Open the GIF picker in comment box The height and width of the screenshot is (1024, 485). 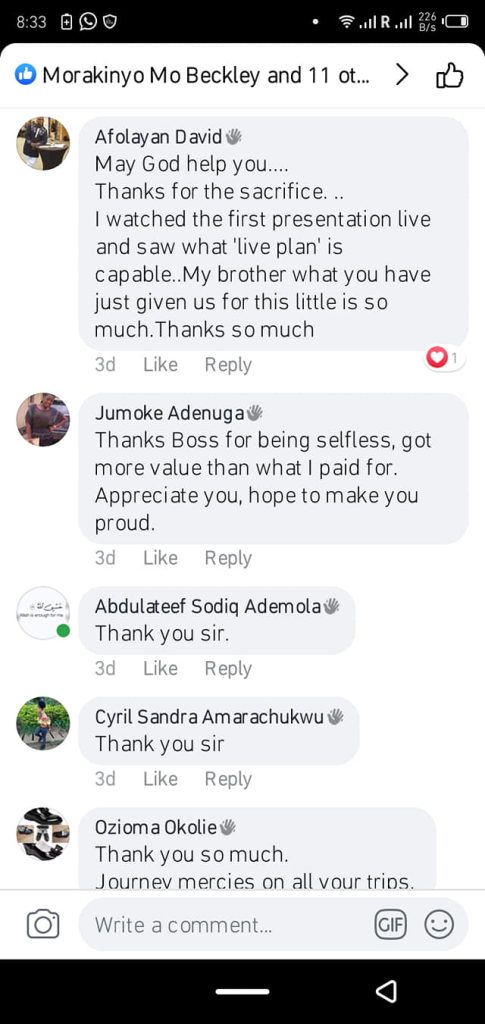390,925
